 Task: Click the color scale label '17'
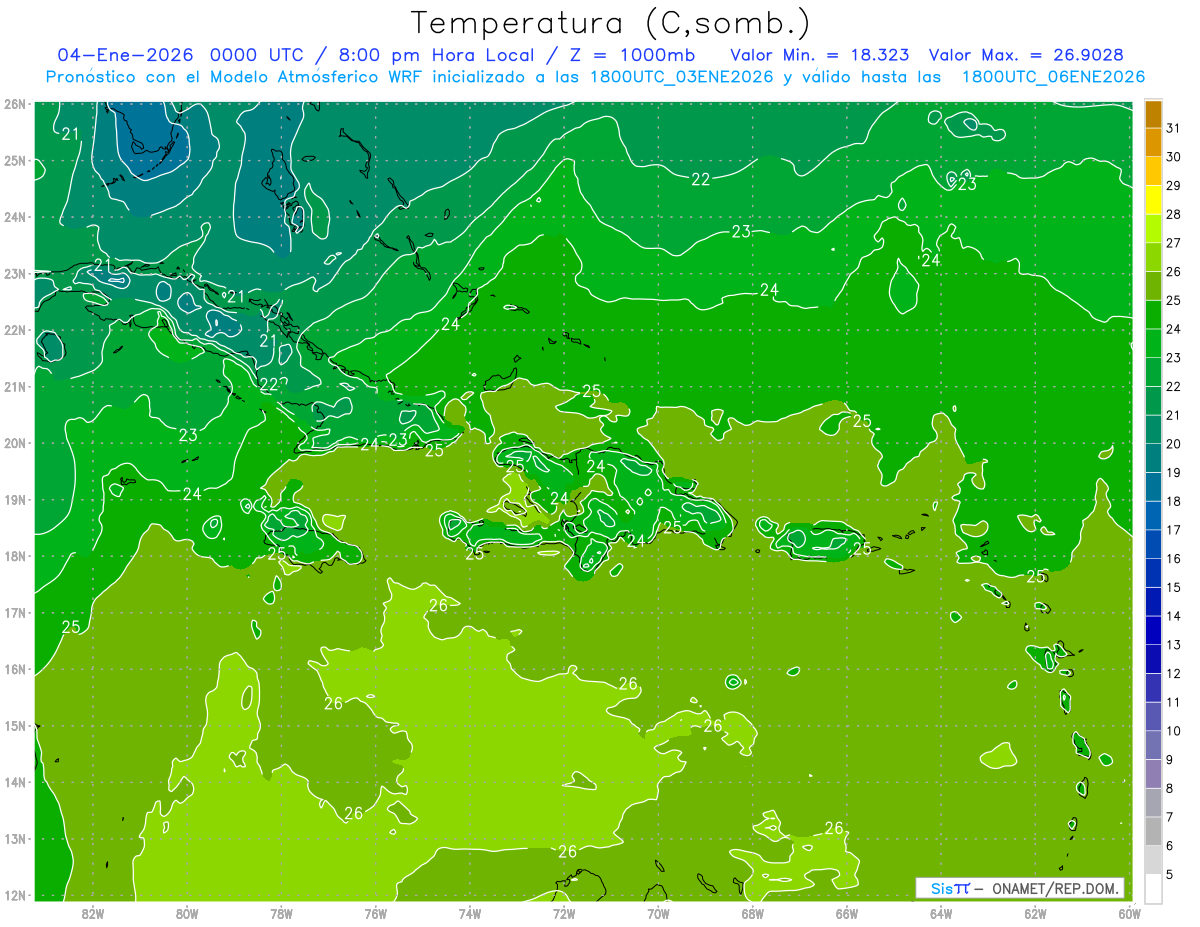pos(1174,530)
